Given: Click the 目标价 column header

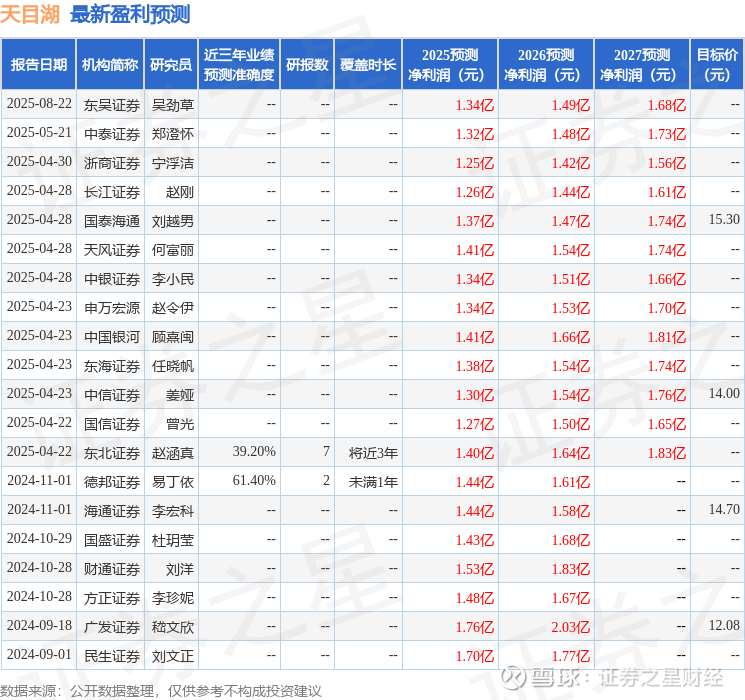Looking at the screenshot, I should coord(717,65).
